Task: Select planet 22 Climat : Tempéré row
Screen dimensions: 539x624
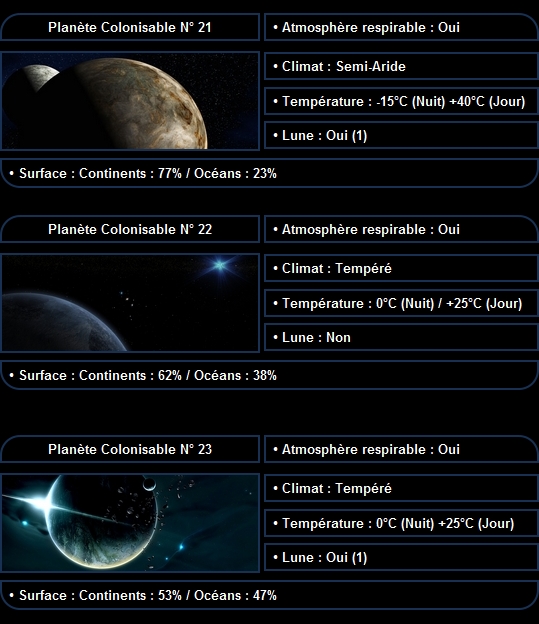Action: point(401,268)
